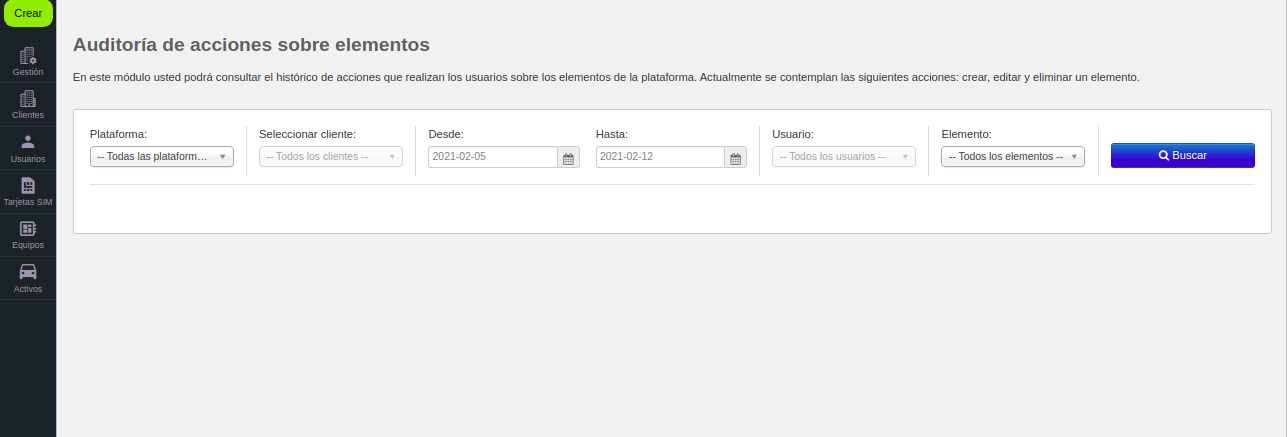Open the Gestión sidebar section
The height and width of the screenshot is (437, 1287).
[28, 62]
